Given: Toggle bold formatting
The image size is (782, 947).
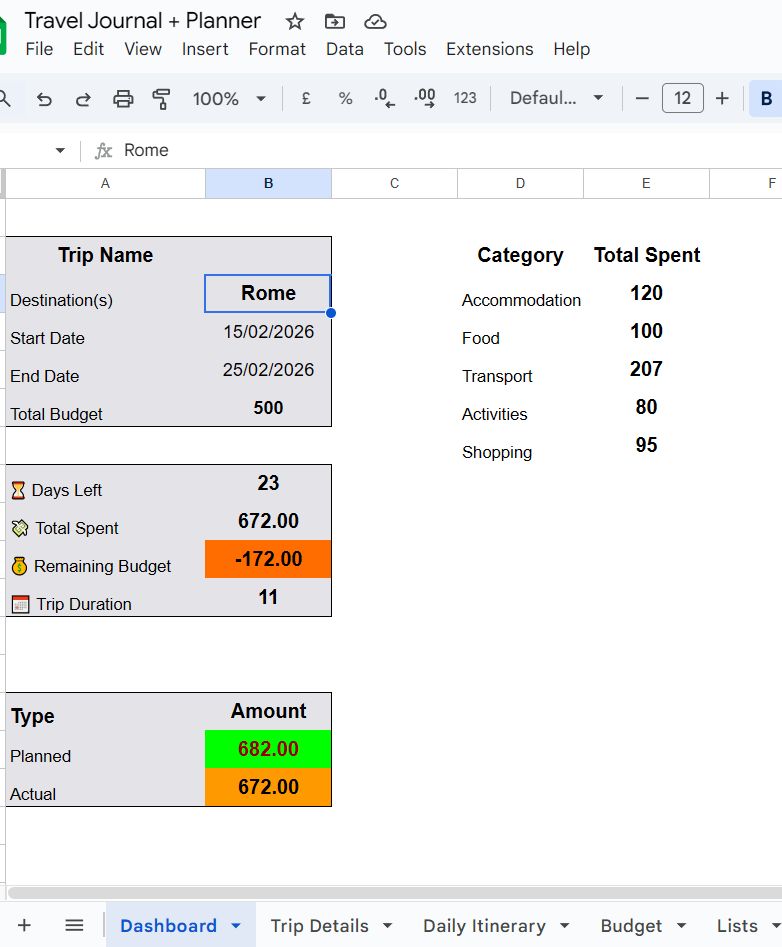Looking at the screenshot, I should (766, 98).
